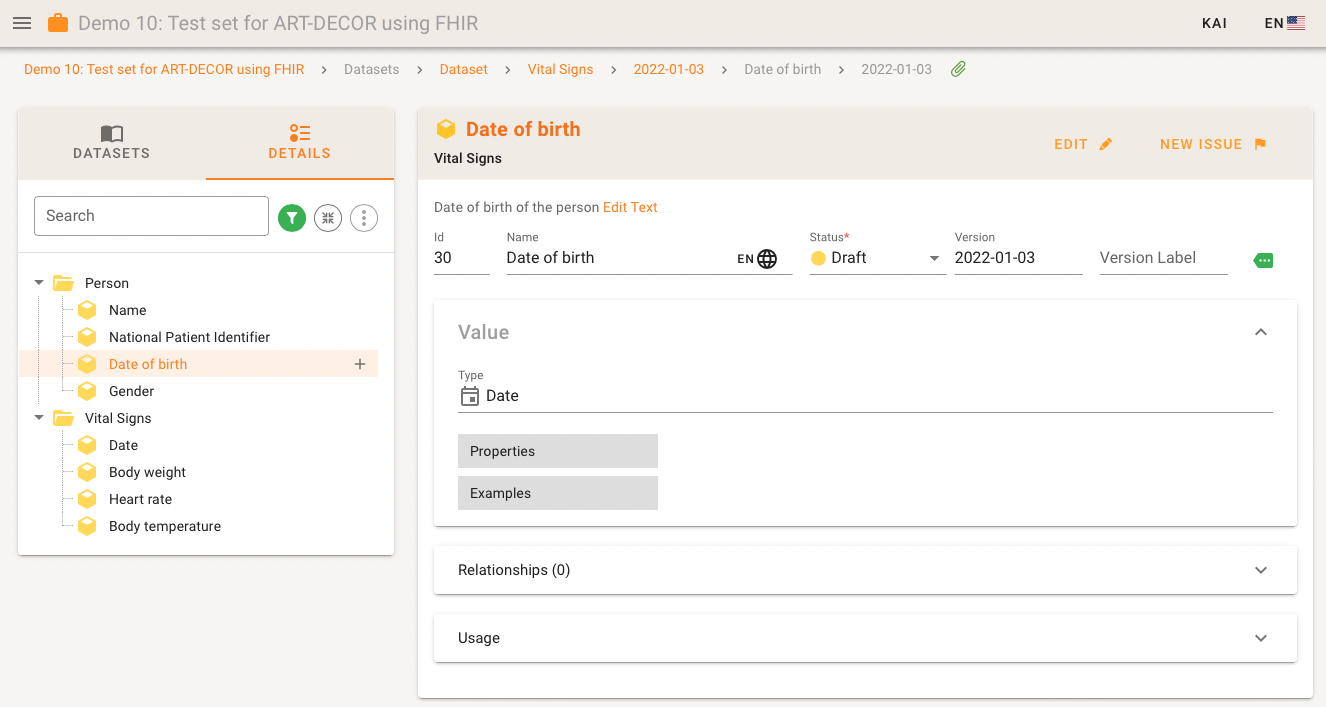The height and width of the screenshot is (707, 1326).
Task: Collapse the Person folder in tree
Action: point(39,283)
